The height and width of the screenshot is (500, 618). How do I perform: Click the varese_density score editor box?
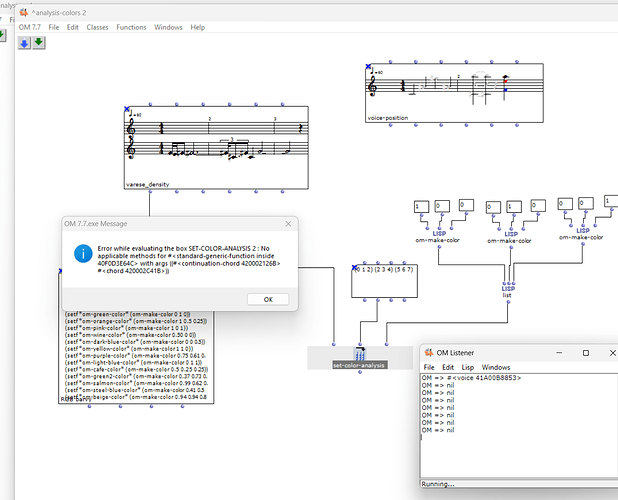(x=216, y=147)
